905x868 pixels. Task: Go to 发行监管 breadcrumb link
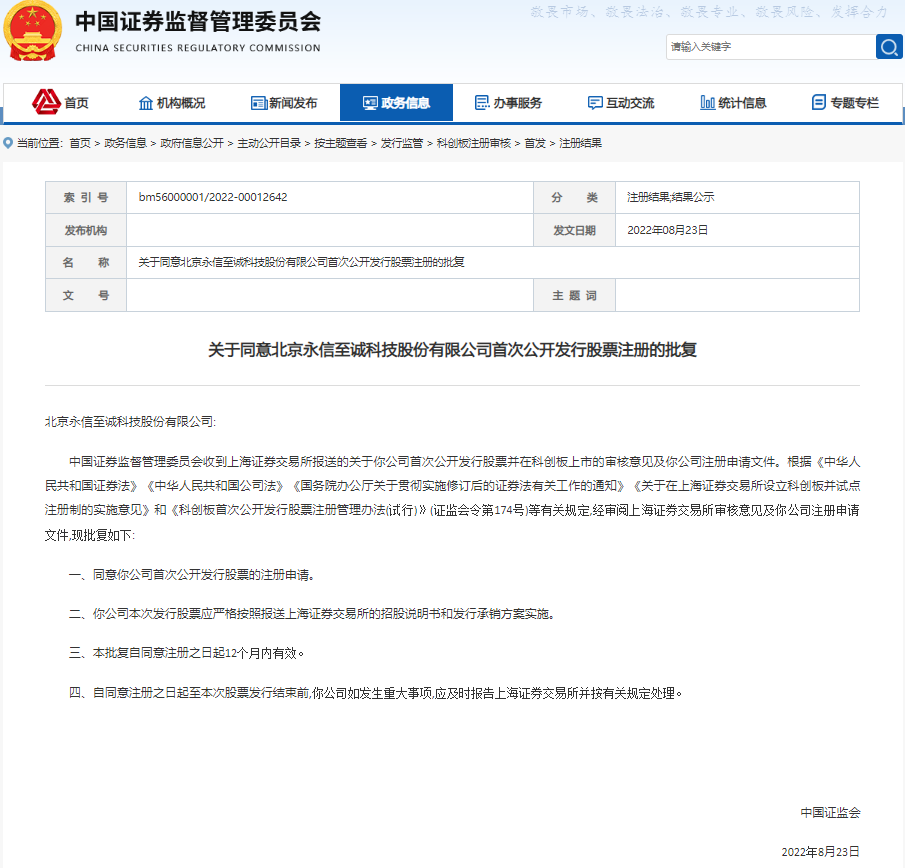402,143
